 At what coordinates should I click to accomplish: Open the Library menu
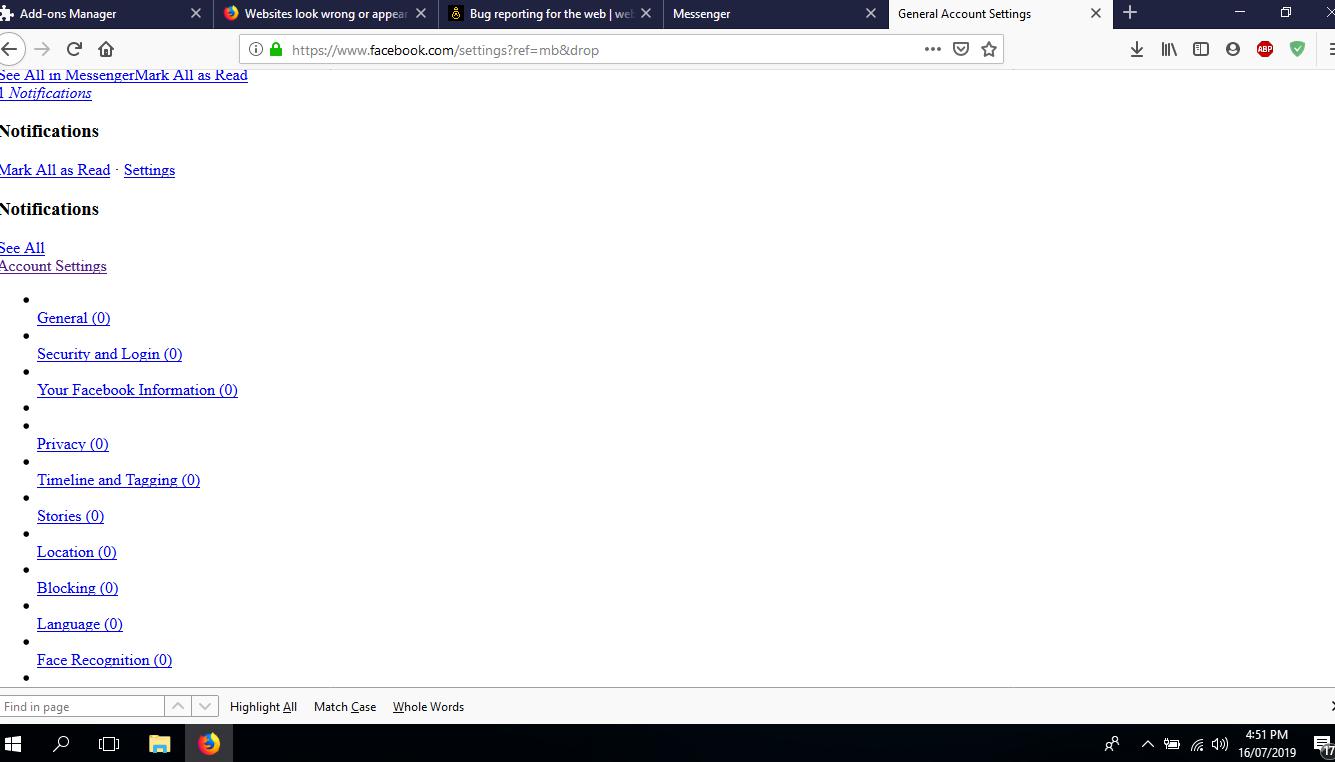[1169, 49]
